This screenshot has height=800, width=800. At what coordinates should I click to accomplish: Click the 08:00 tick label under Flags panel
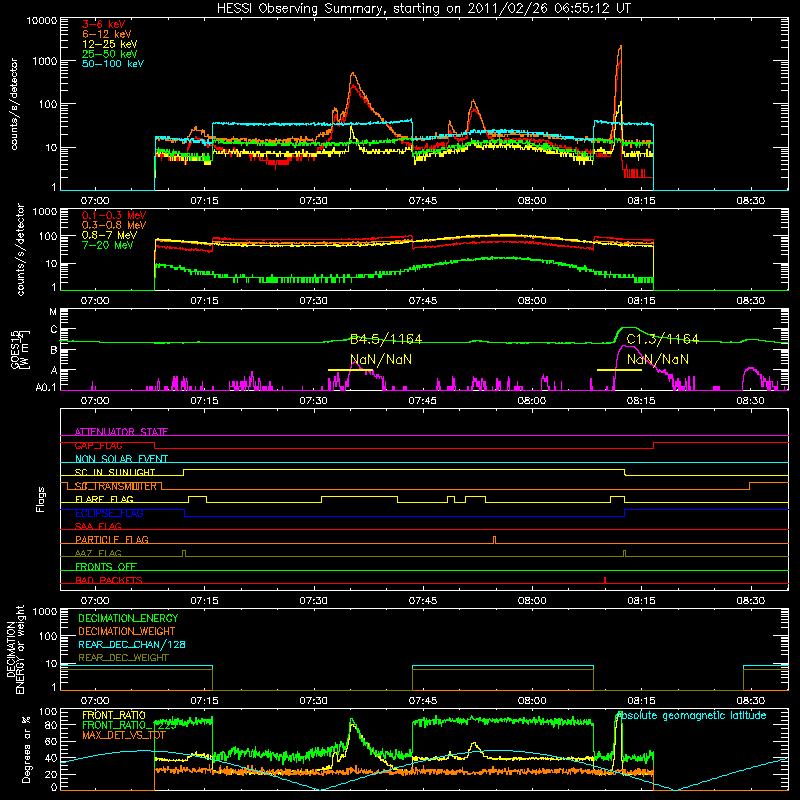point(532,601)
